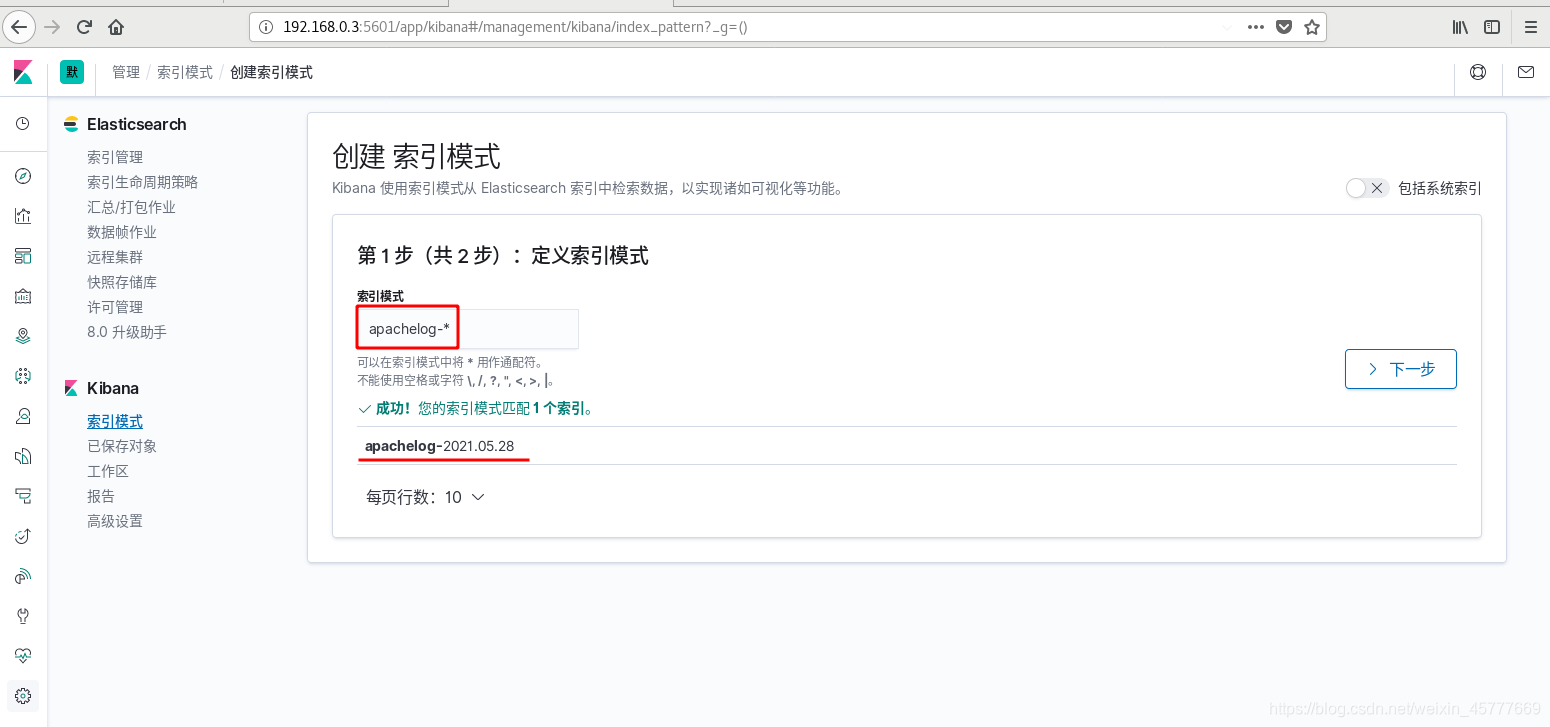Open the Kibana help icon

(1478, 72)
